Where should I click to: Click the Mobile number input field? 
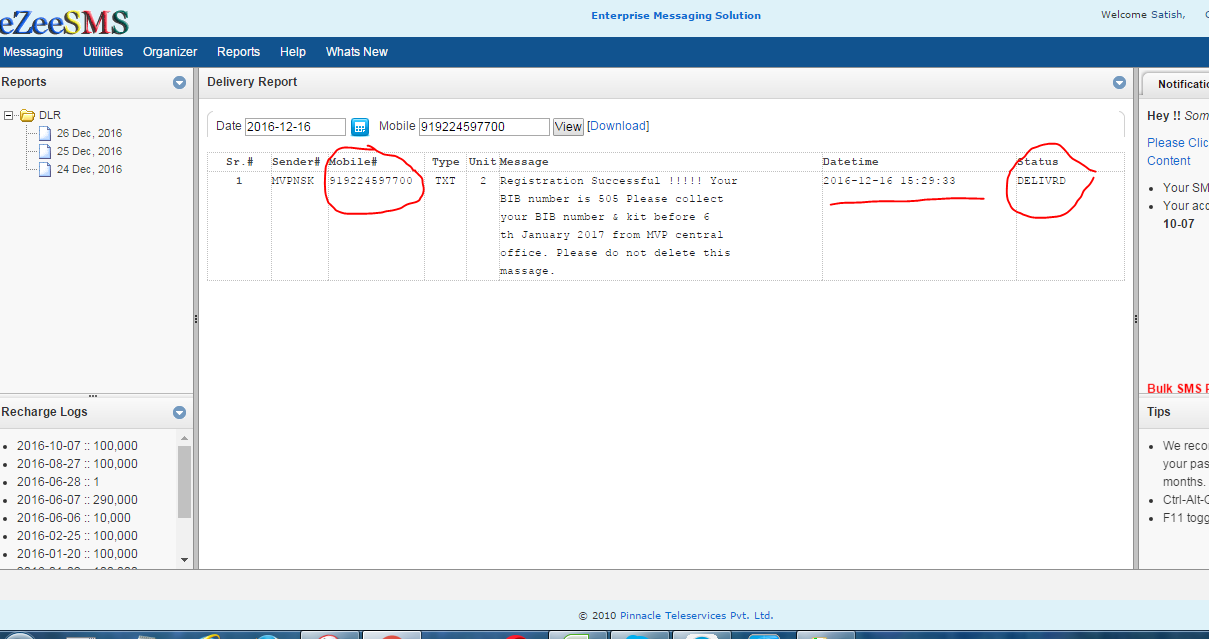tap(484, 127)
